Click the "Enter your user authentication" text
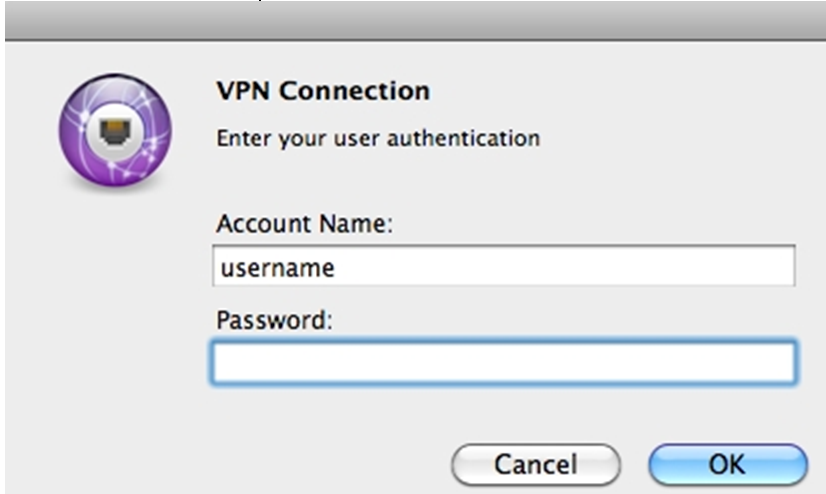 pos(378,139)
